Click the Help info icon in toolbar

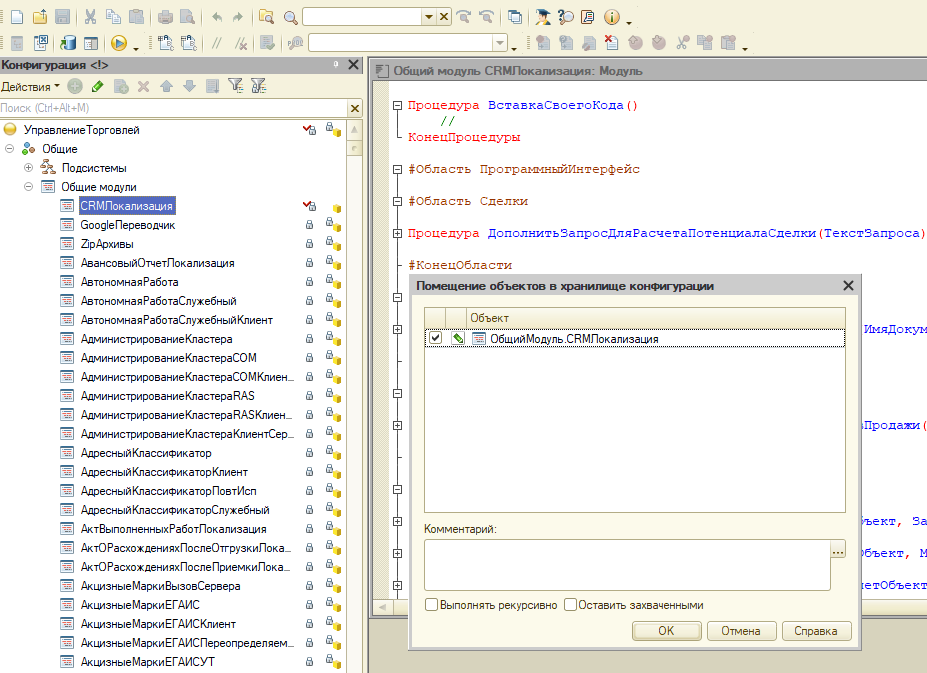tap(612, 17)
